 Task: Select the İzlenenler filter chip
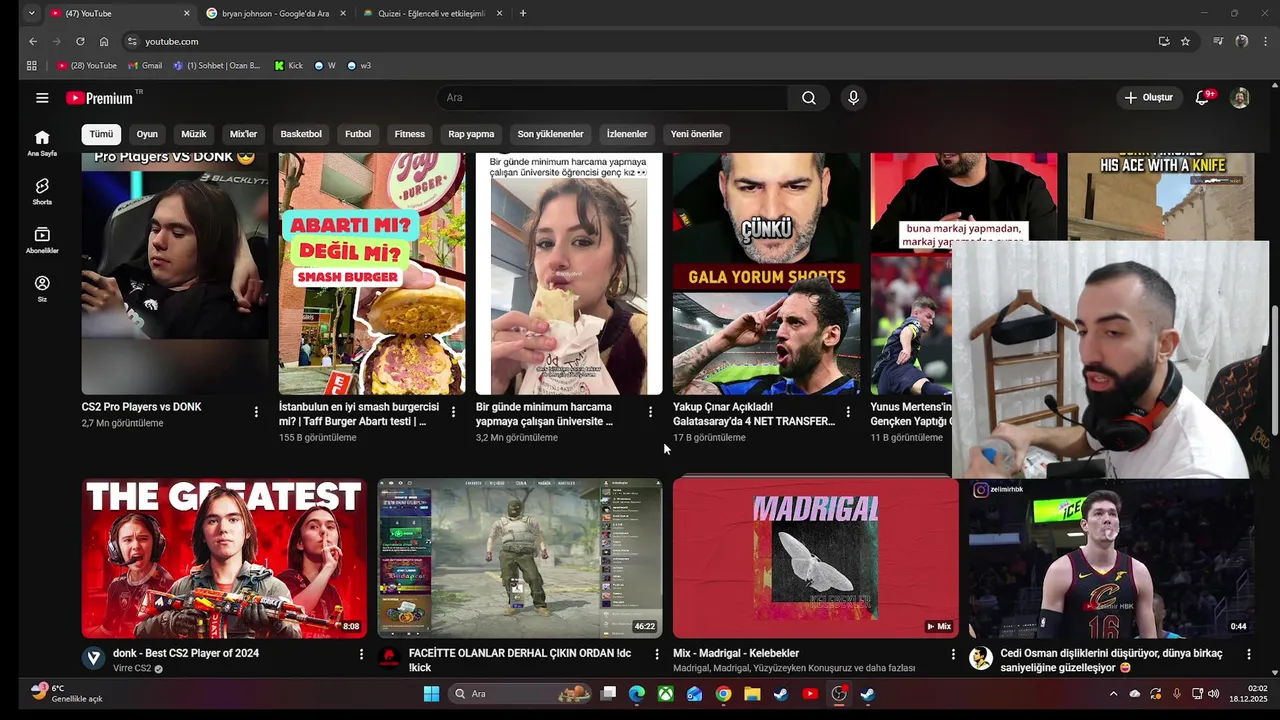coord(627,134)
